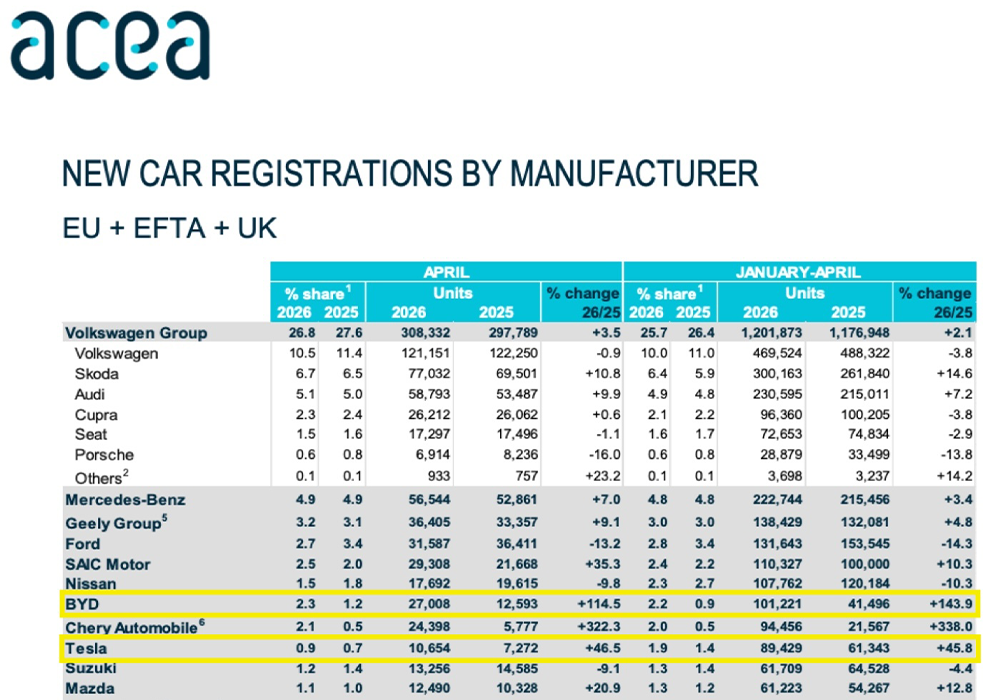This screenshot has width=1000, height=700.
Task: Click the acea logo
Action: tap(110, 46)
